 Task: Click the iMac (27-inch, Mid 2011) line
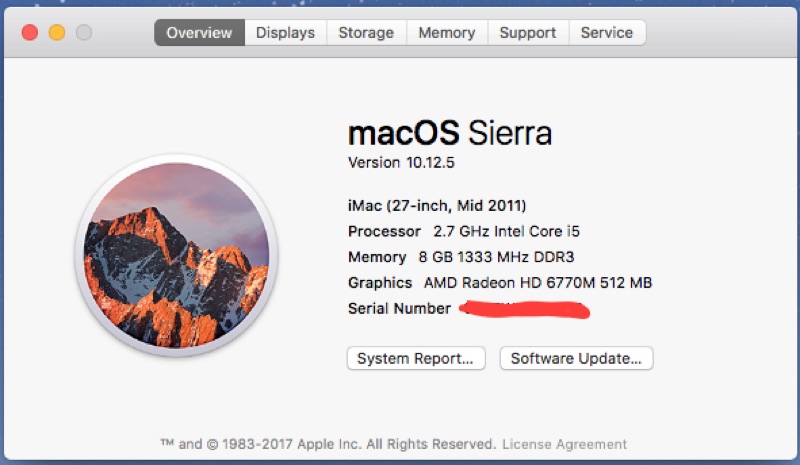pos(437,205)
